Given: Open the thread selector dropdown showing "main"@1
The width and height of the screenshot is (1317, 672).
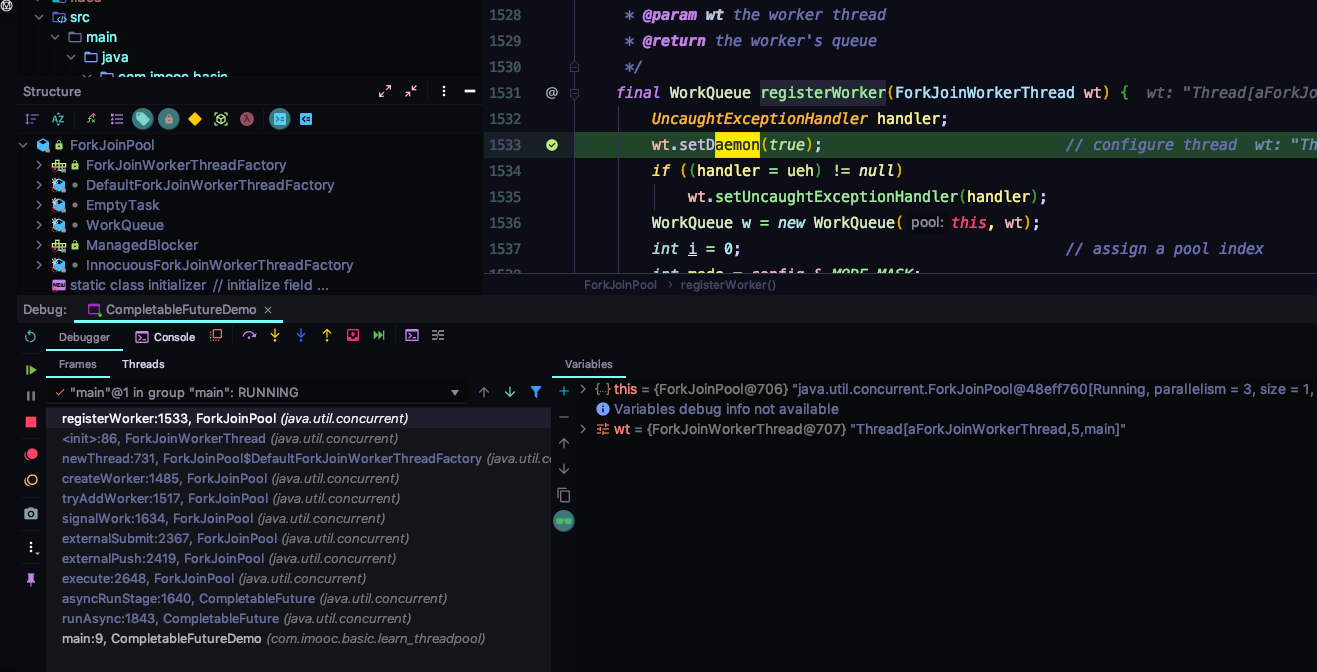Looking at the screenshot, I should tap(455, 393).
